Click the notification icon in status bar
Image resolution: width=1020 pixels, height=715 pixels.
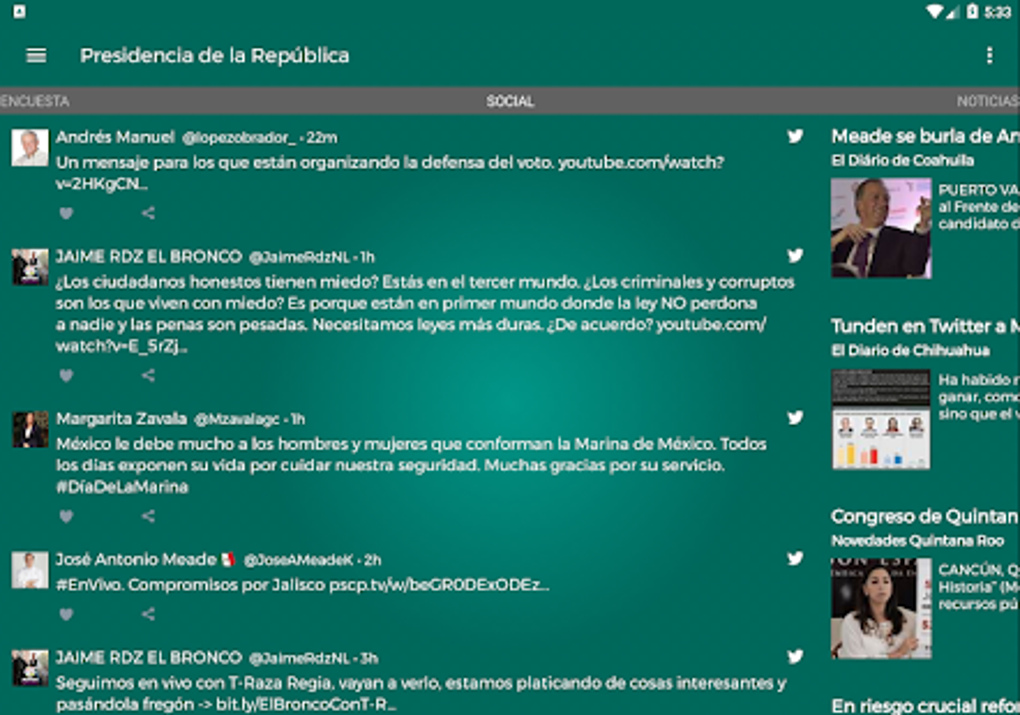tap(20, 12)
